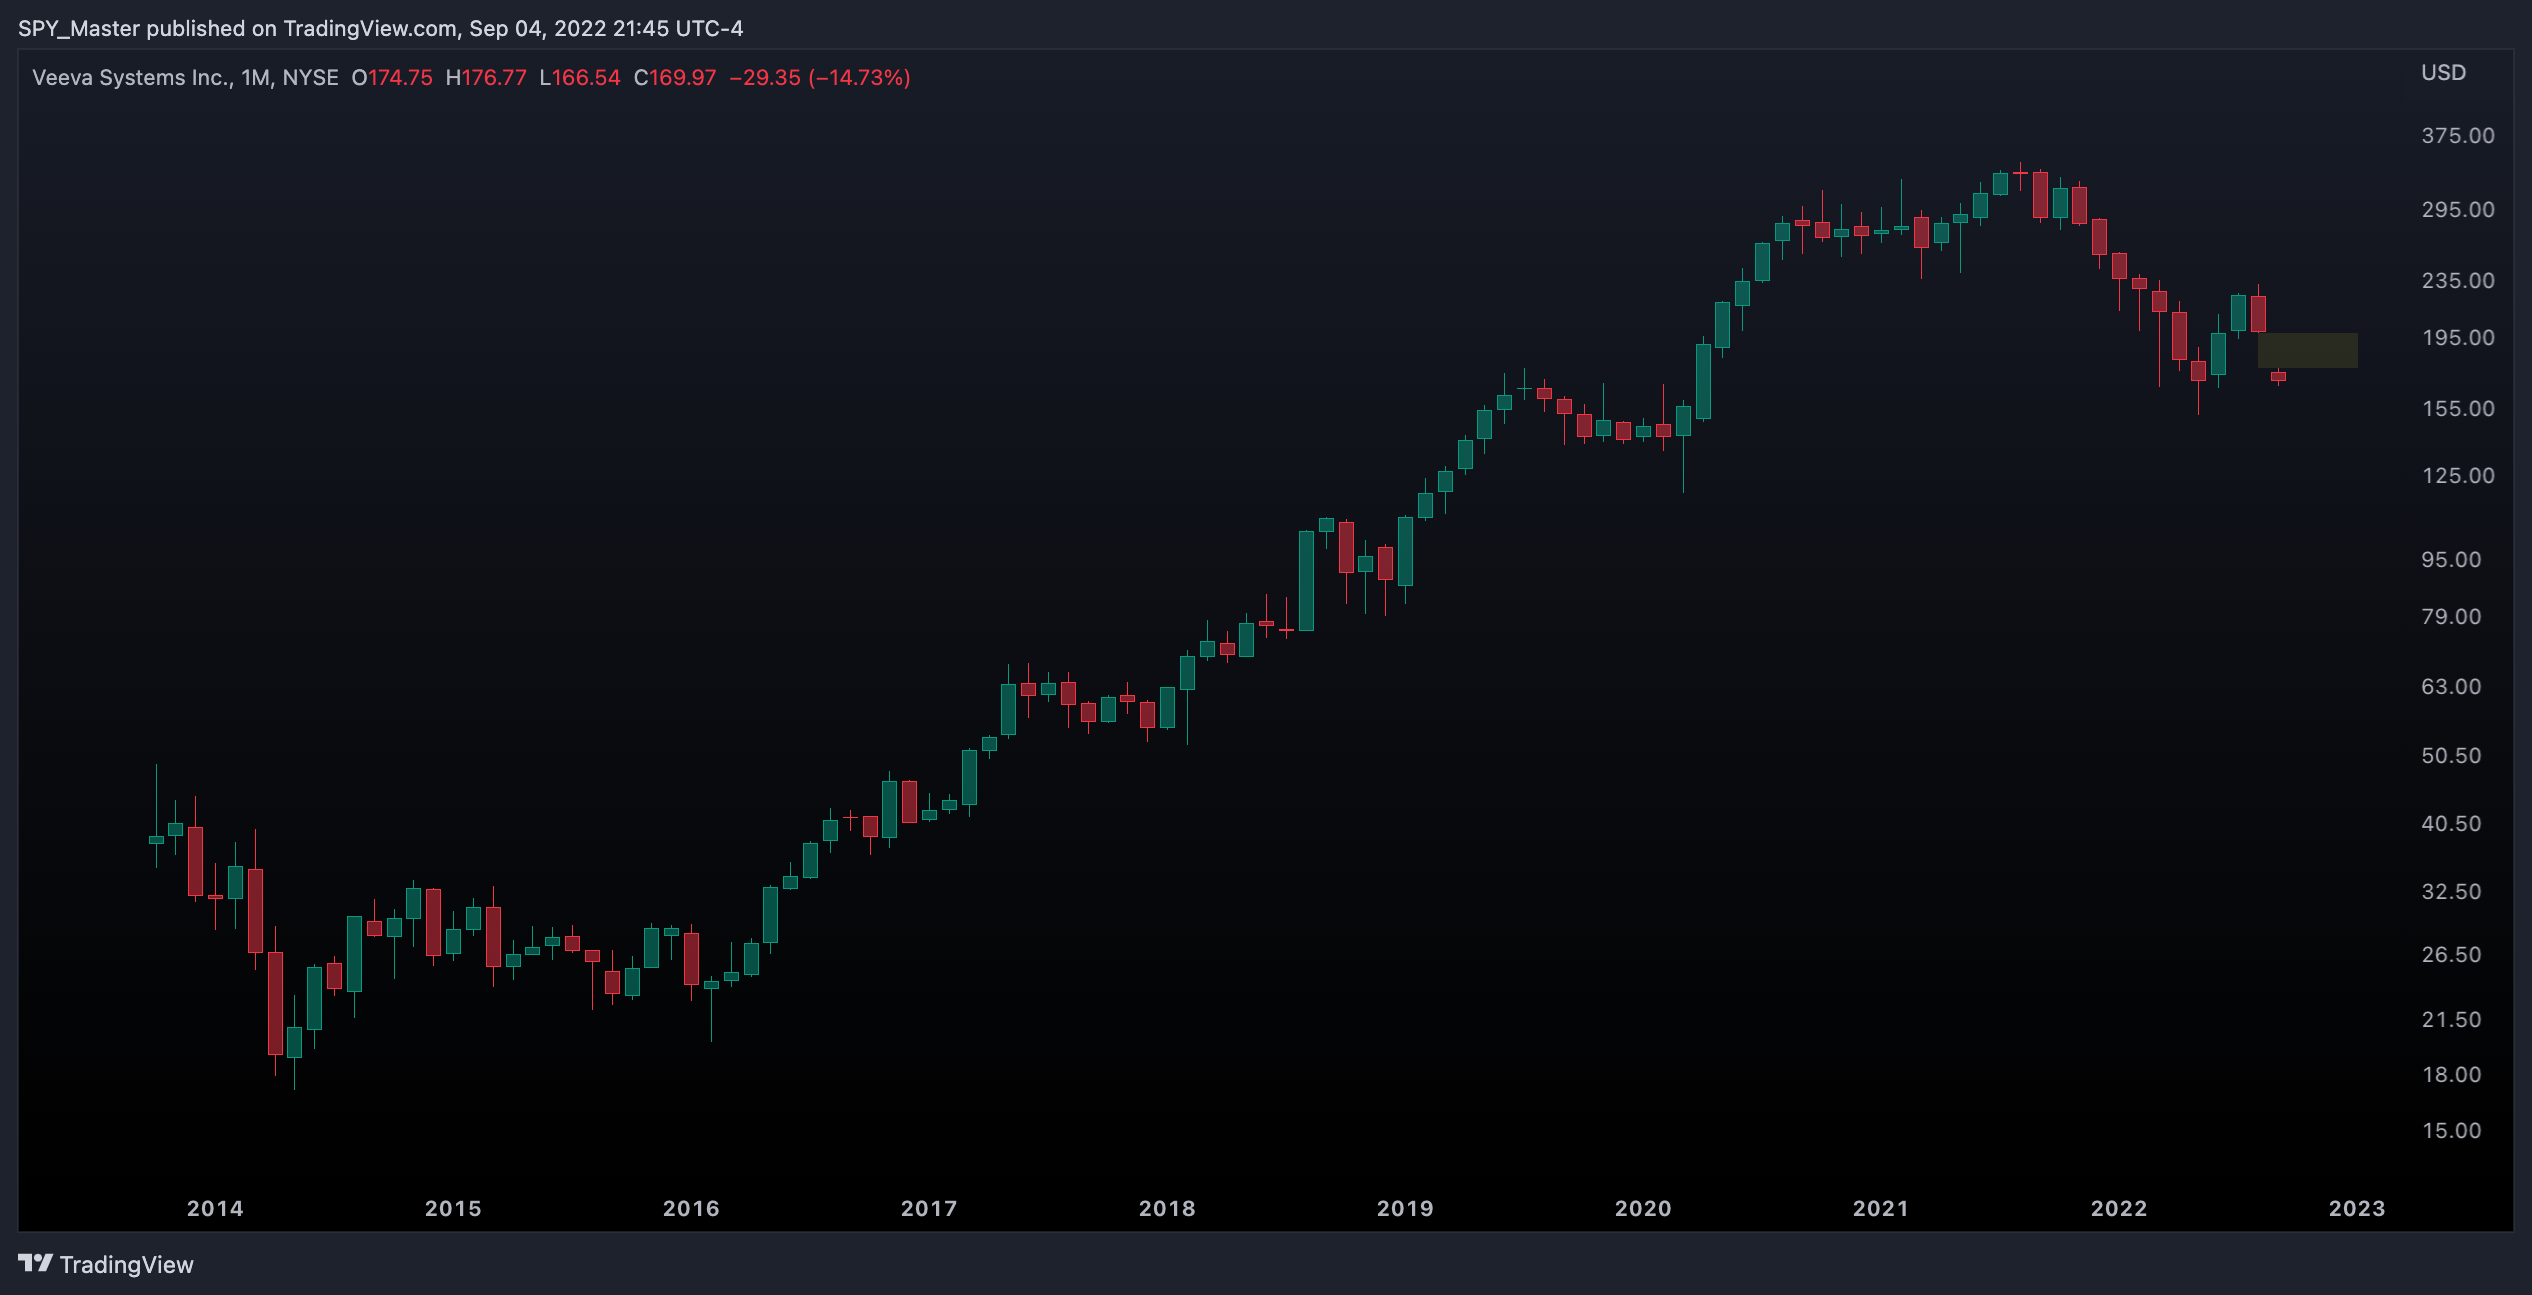Image resolution: width=2532 pixels, height=1295 pixels.
Task: Click the Veeva Systems Inc. symbol title
Action: click(x=131, y=78)
